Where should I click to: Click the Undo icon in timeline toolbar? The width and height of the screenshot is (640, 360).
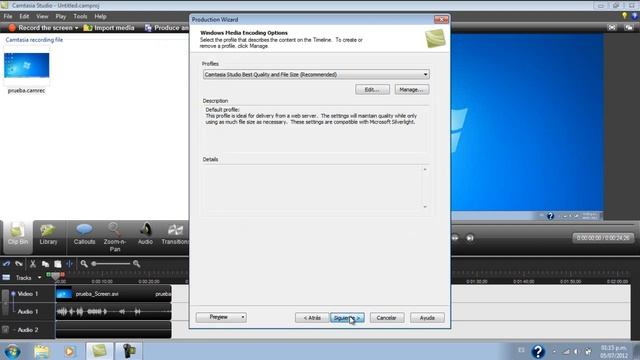6,264
